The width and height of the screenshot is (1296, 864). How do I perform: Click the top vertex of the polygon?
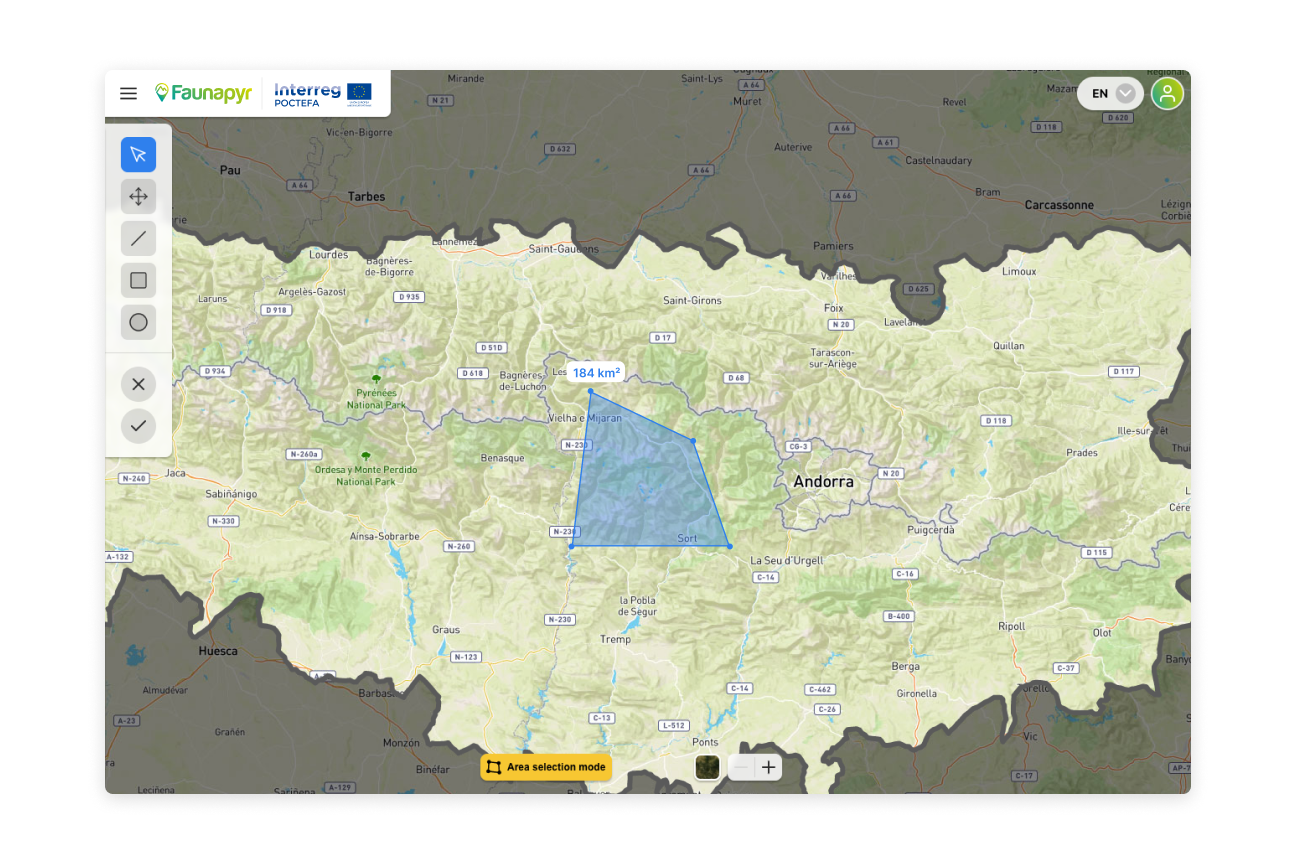point(590,391)
